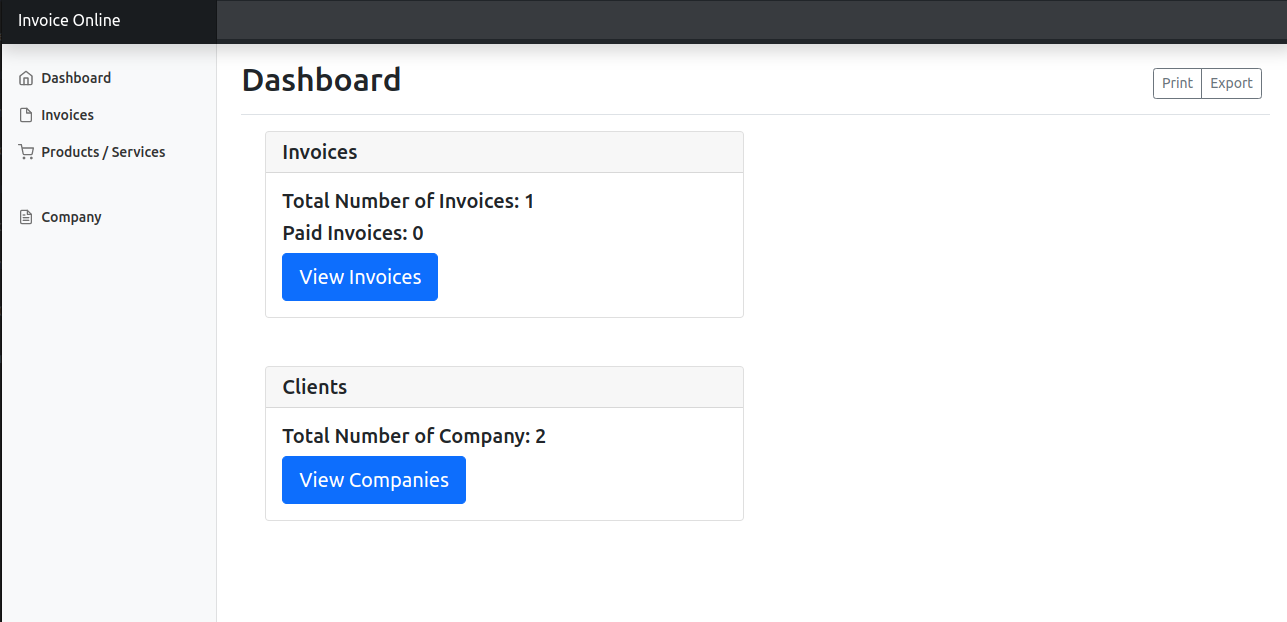Open Products / Services text in sidebar

[x=103, y=152]
